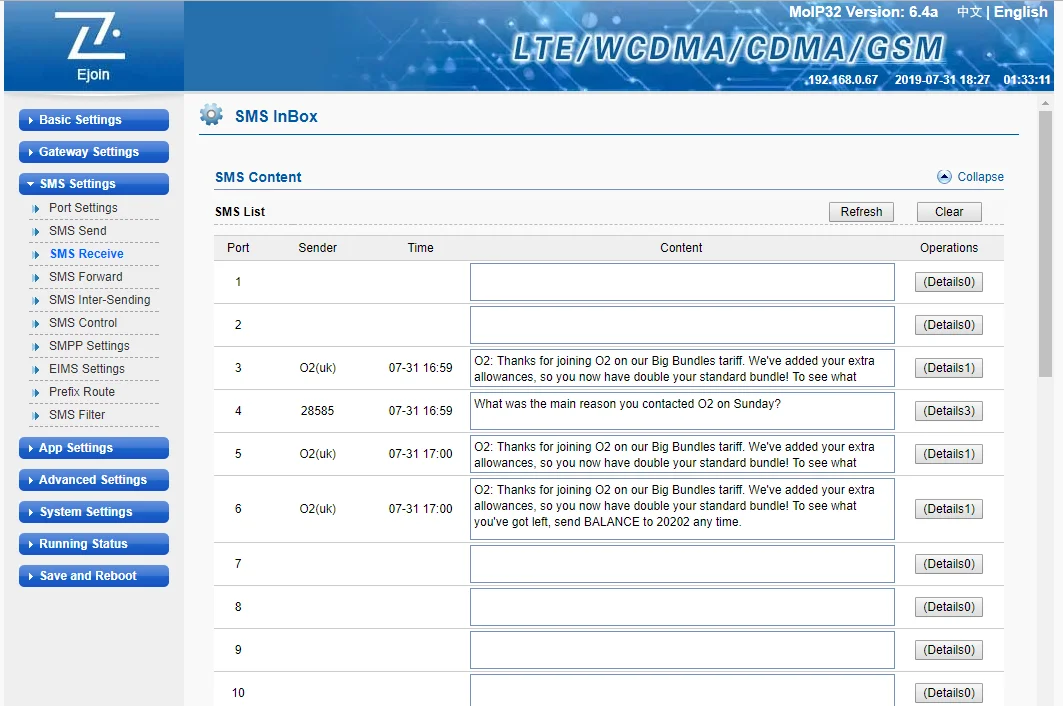
Task: Open Details0 for port 8
Action: (x=948, y=607)
